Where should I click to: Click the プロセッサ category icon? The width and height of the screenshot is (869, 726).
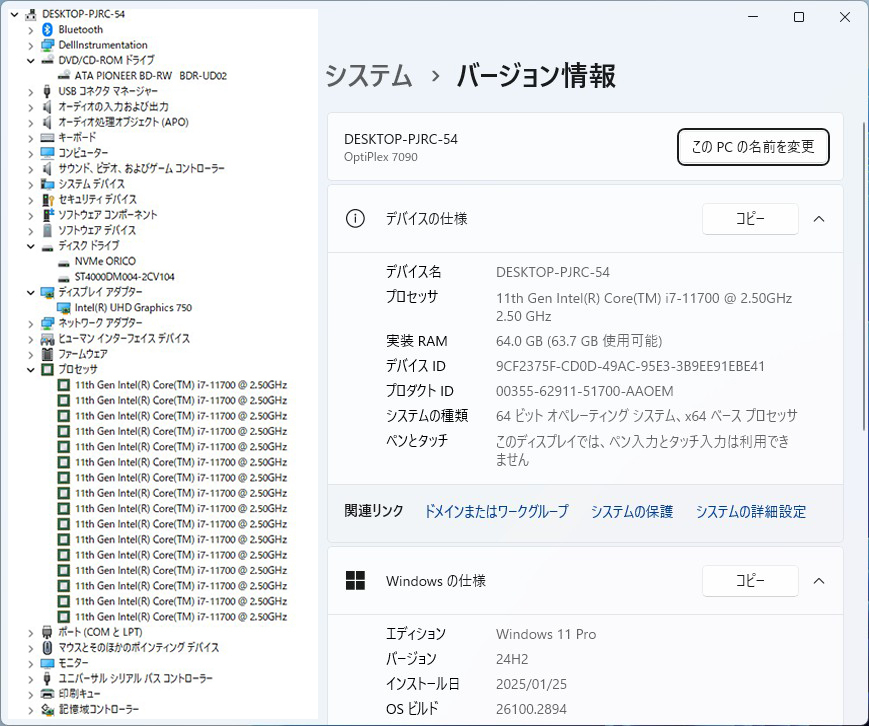48,370
